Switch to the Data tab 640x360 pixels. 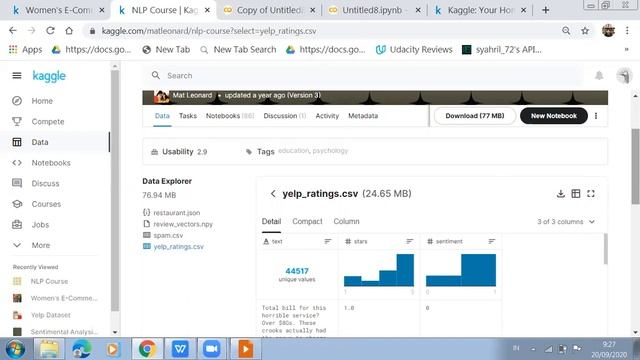coord(162,116)
